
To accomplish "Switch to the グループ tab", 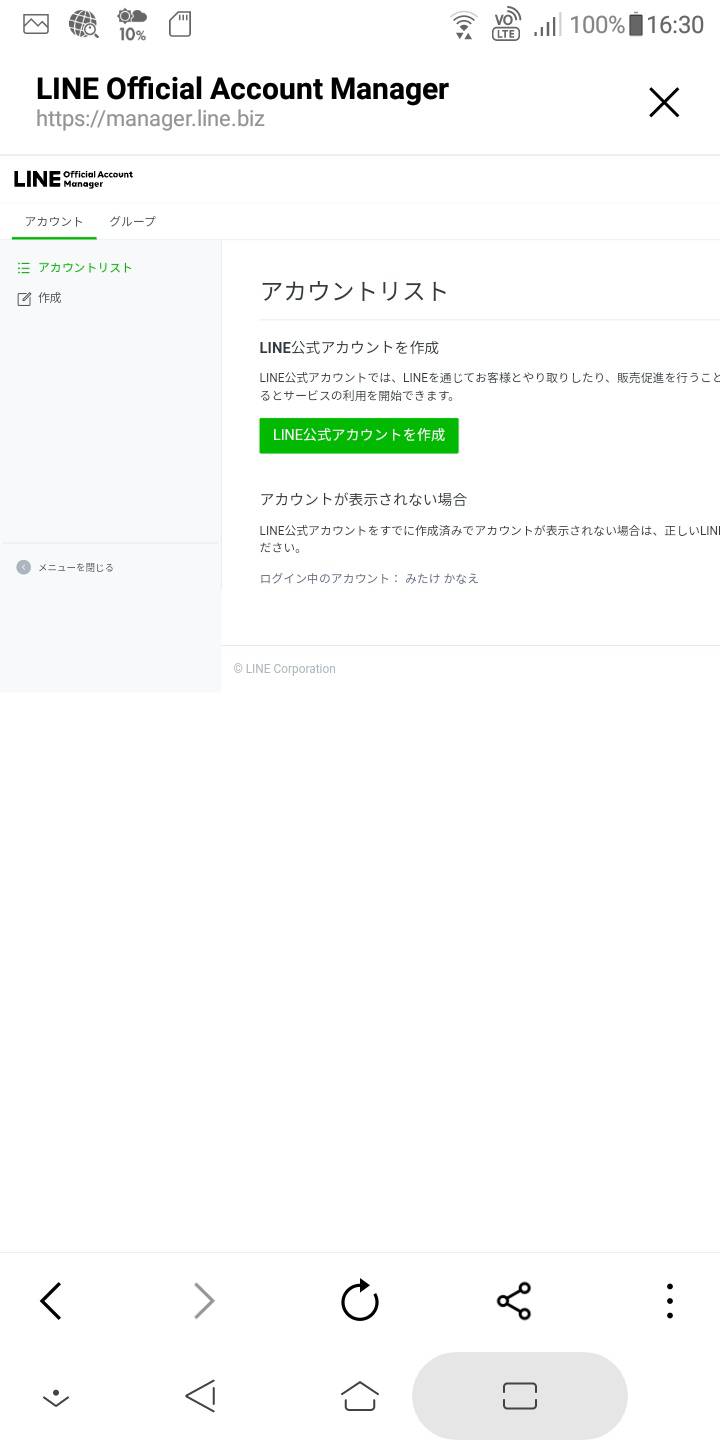I will coord(132,221).
